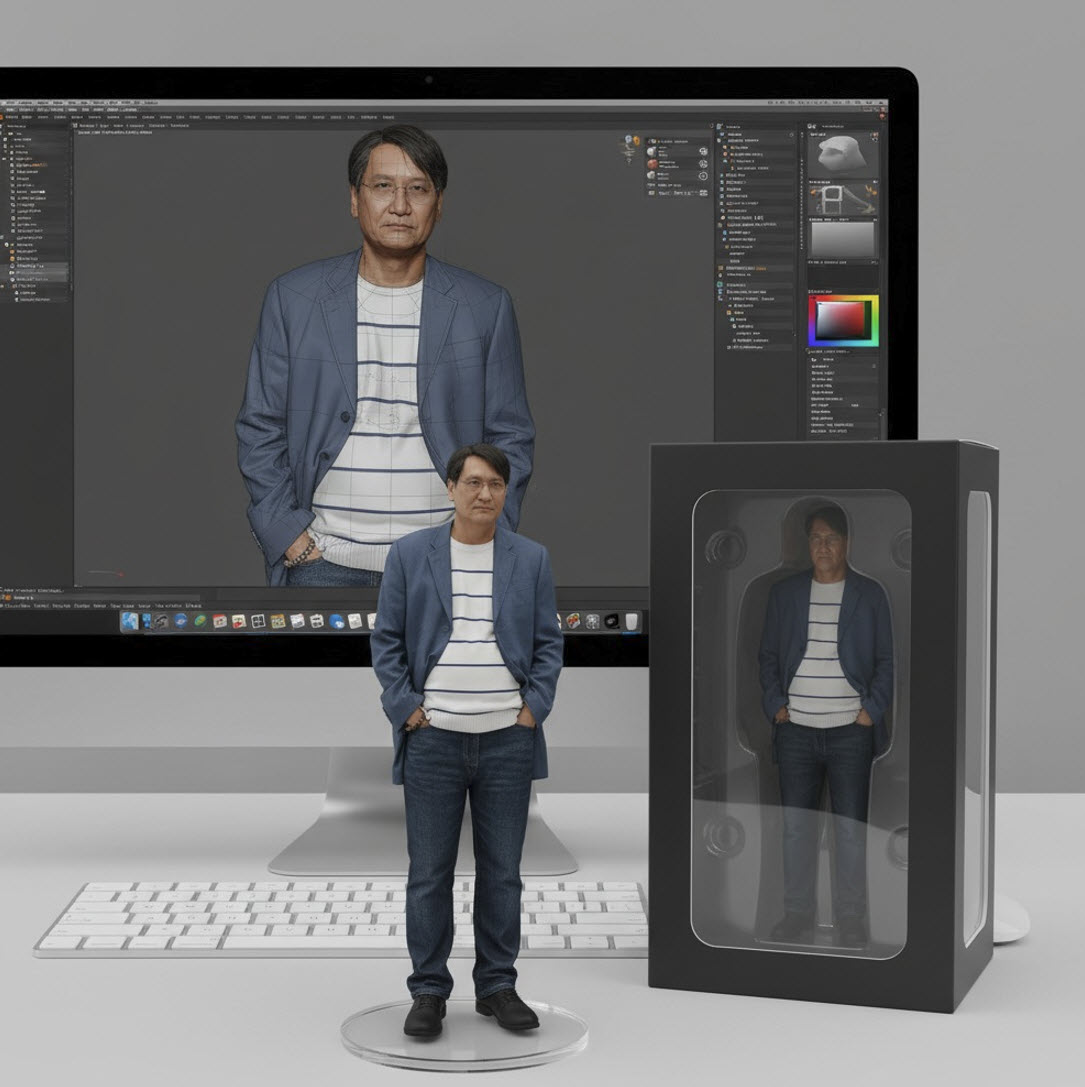
Task: Select the red sphere material icon
Action: [x=653, y=164]
